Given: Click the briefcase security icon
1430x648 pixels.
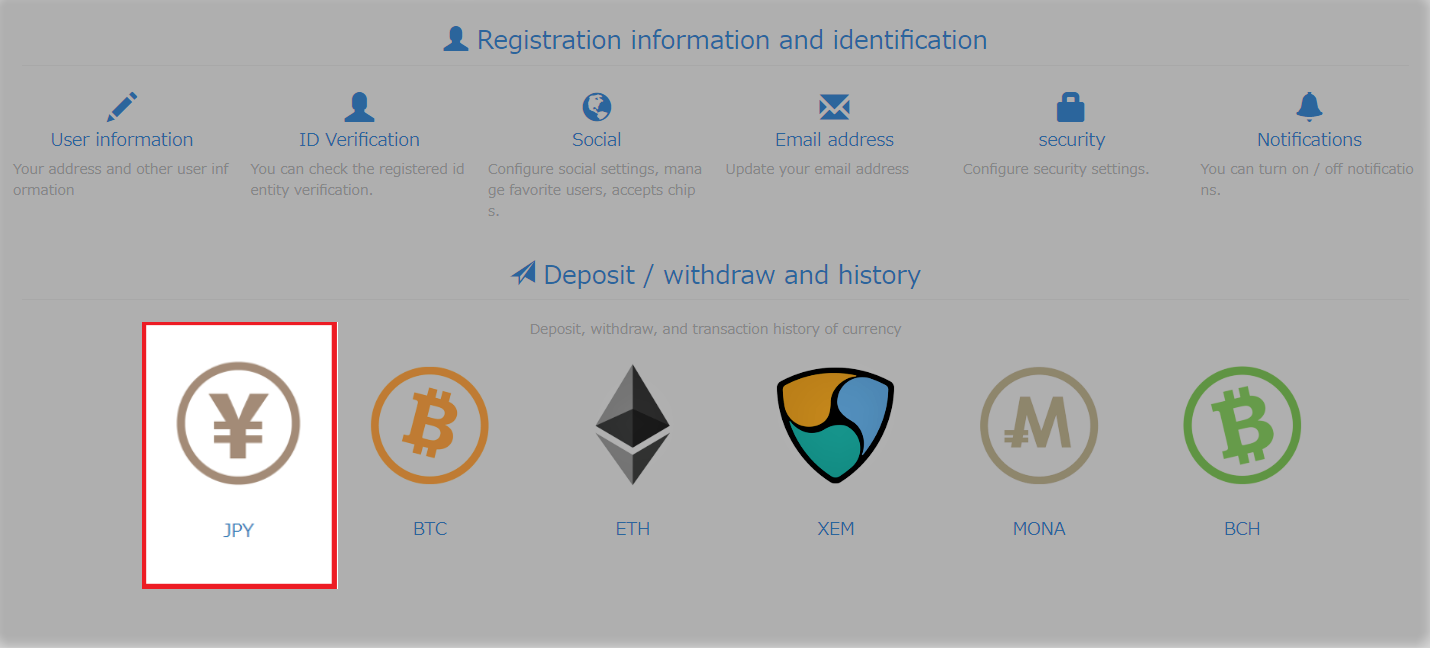Looking at the screenshot, I should click(x=1071, y=106).
